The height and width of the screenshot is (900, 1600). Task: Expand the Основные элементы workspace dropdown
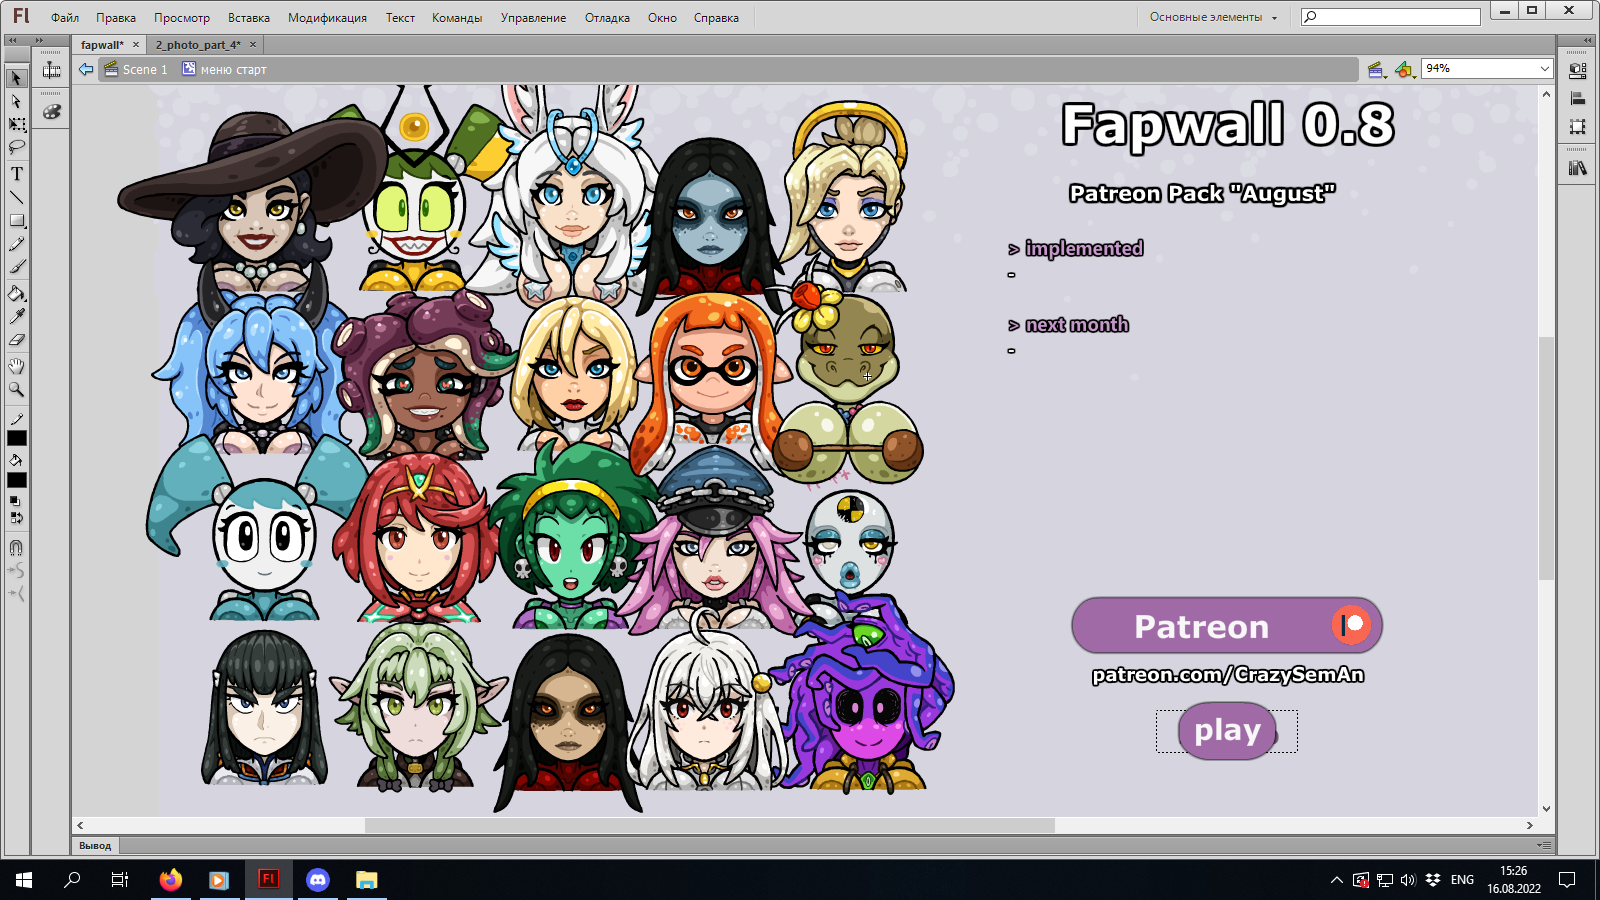[x=1213, y=17]
